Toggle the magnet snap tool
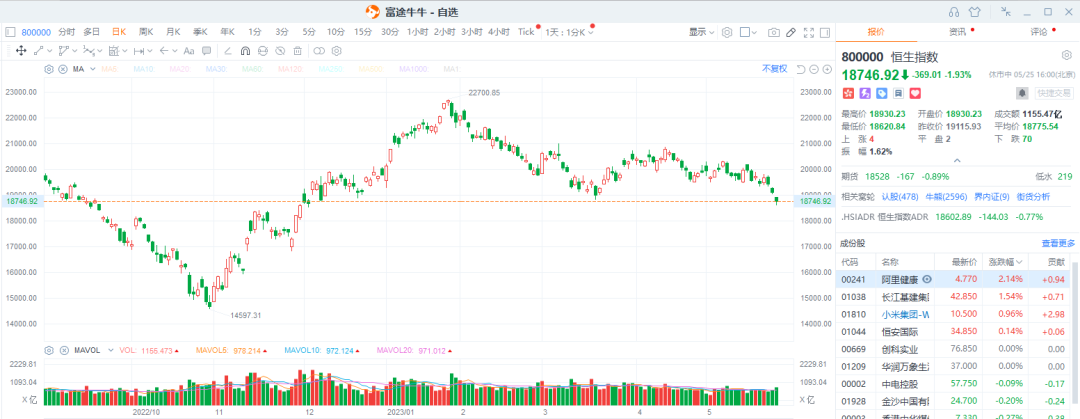 coord(245,50)
